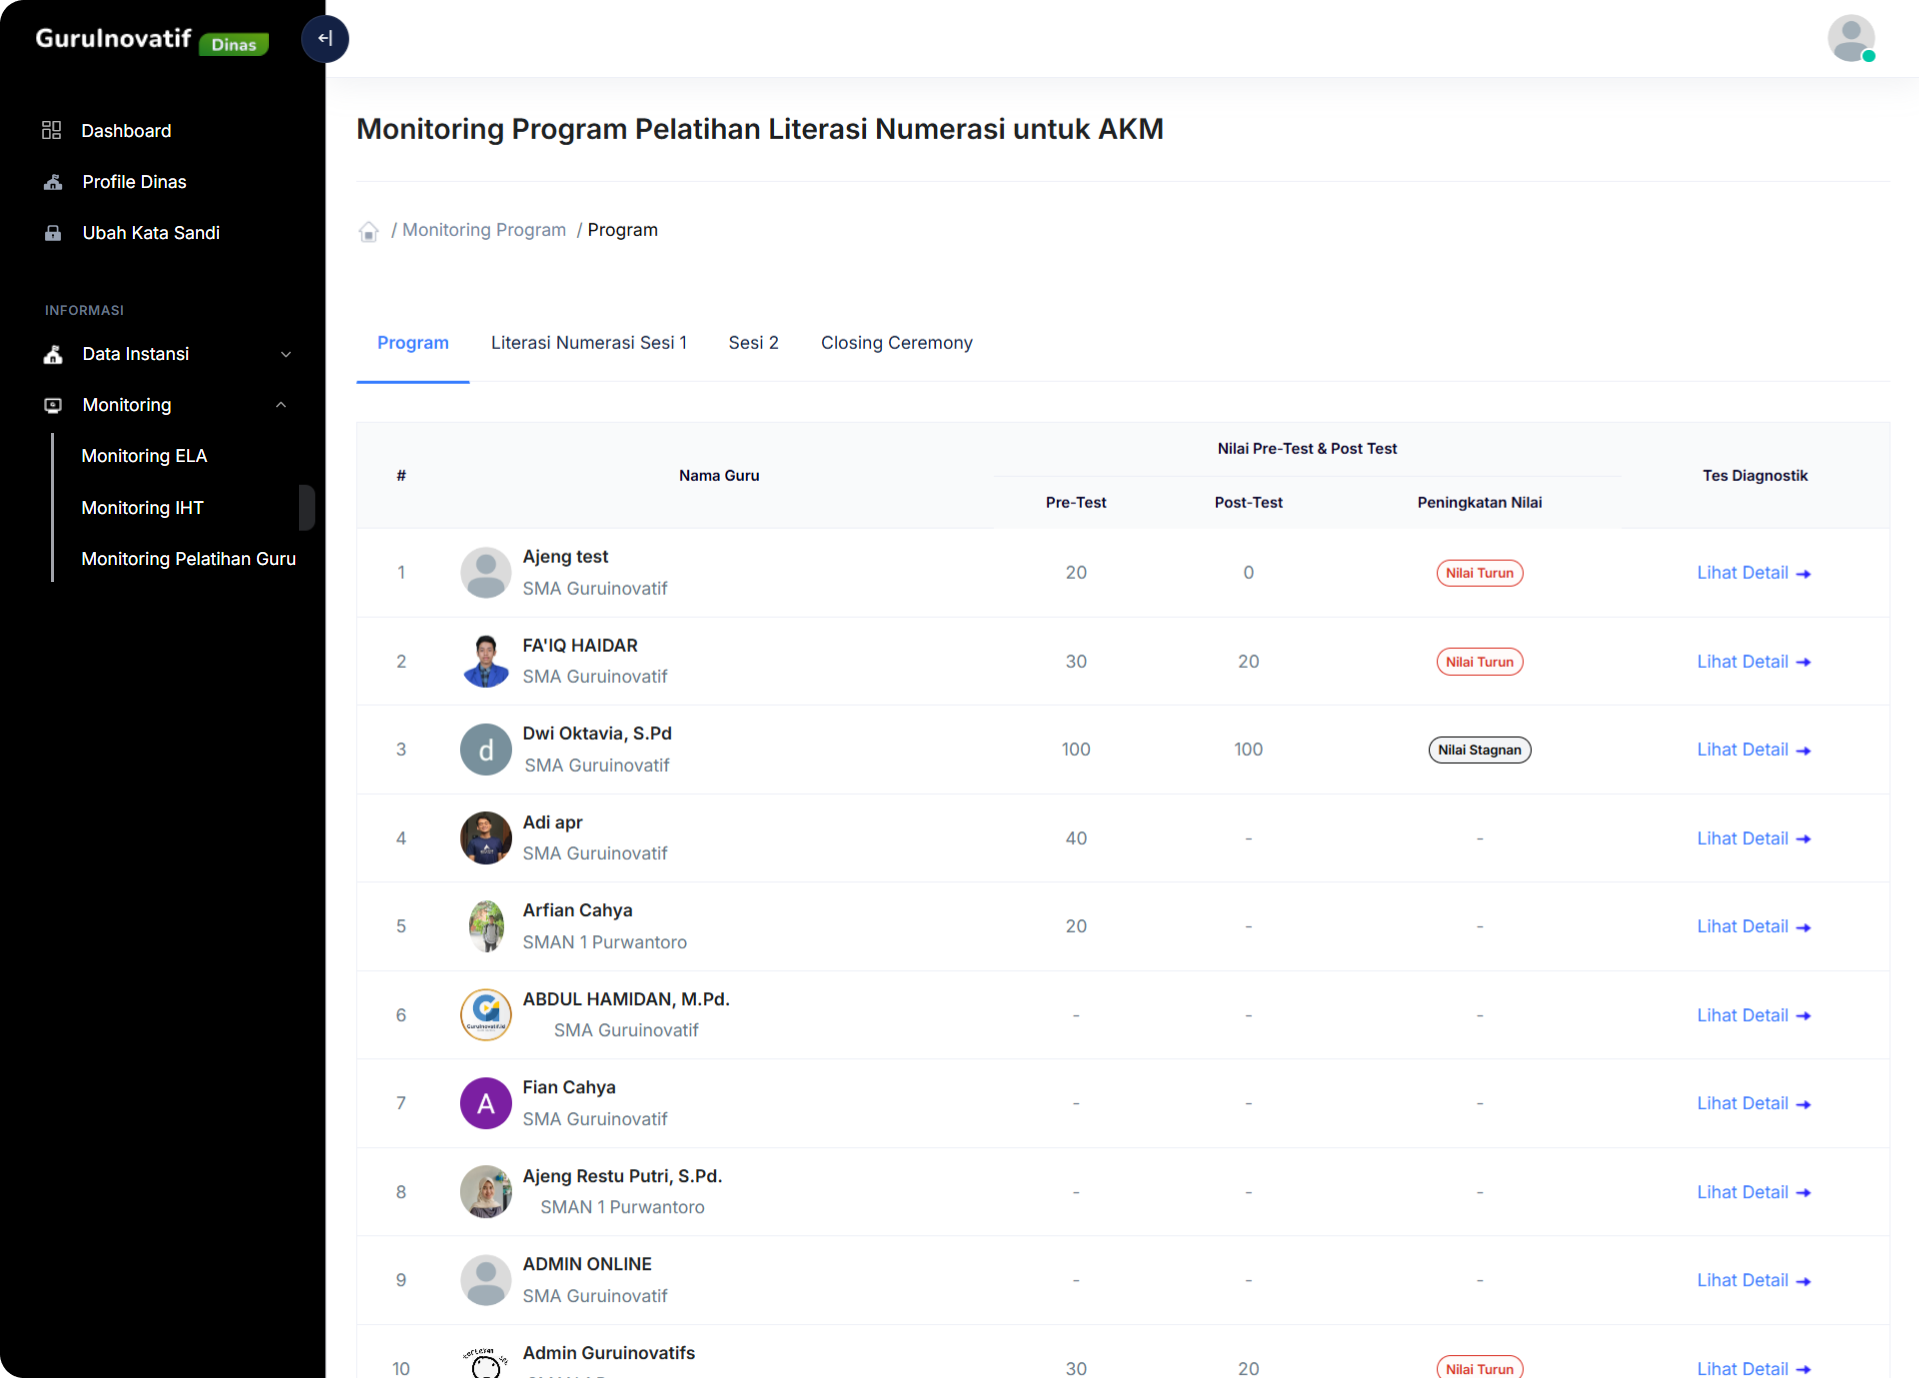Click the Dashboard grid icon
This screenshot has width=1919, height=1378.
point(52,130)
